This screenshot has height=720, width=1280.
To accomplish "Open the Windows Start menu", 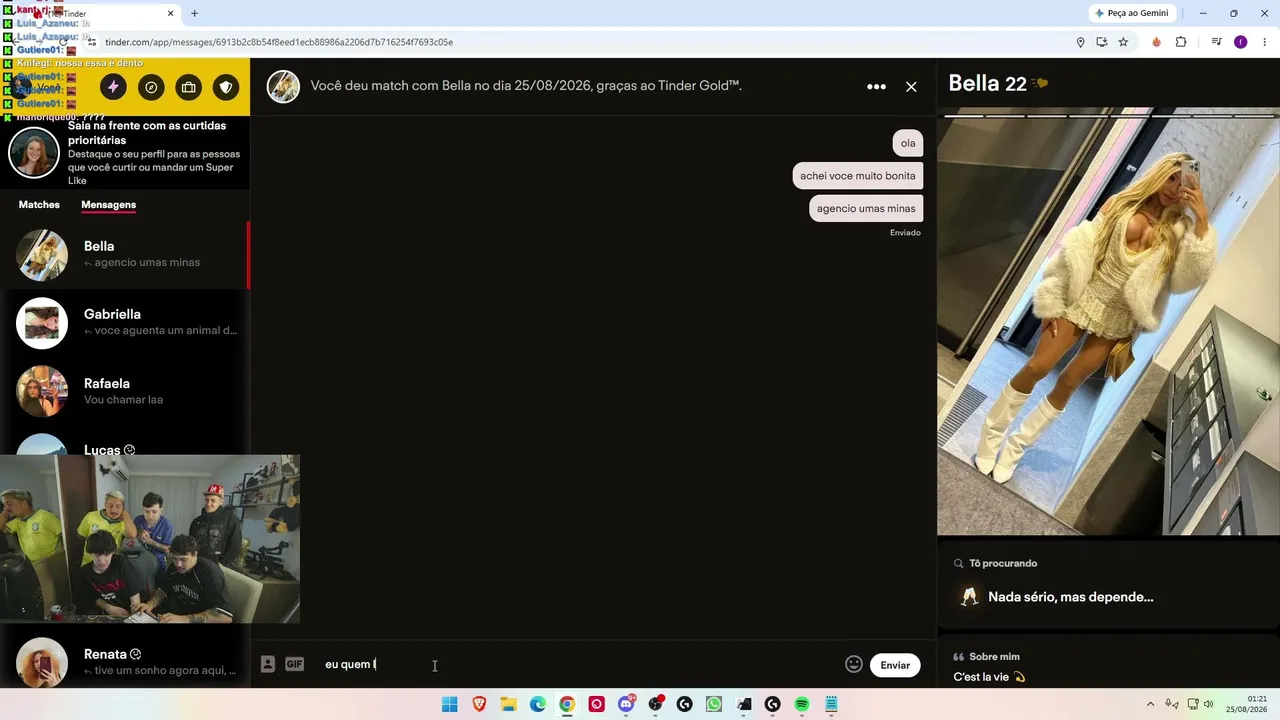I will point(449,704).
